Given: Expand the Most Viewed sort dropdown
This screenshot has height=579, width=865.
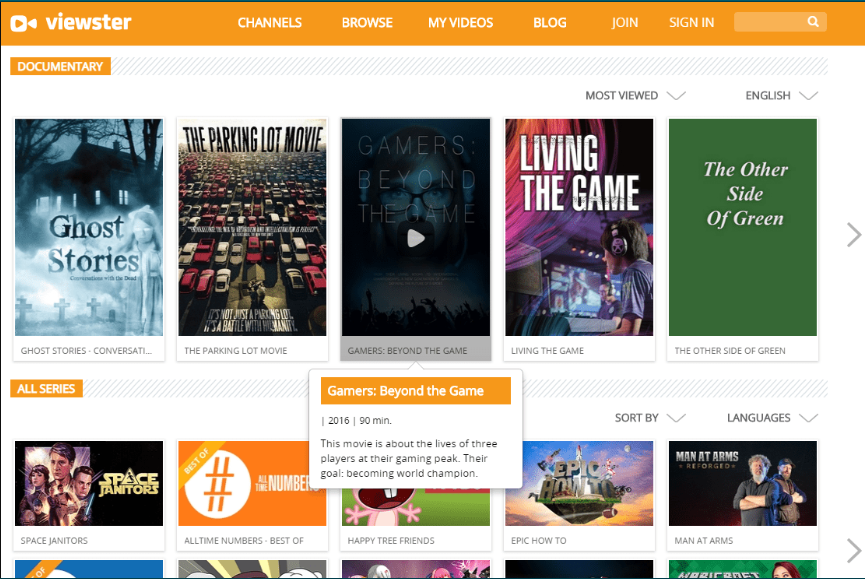Looking at the screenshot, I should (x=635, y=95).
